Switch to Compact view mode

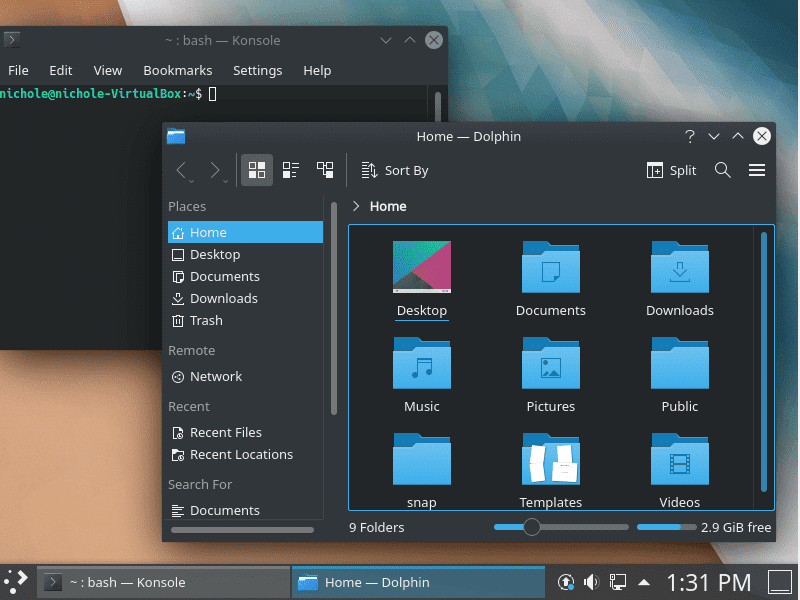click(291, 170)
